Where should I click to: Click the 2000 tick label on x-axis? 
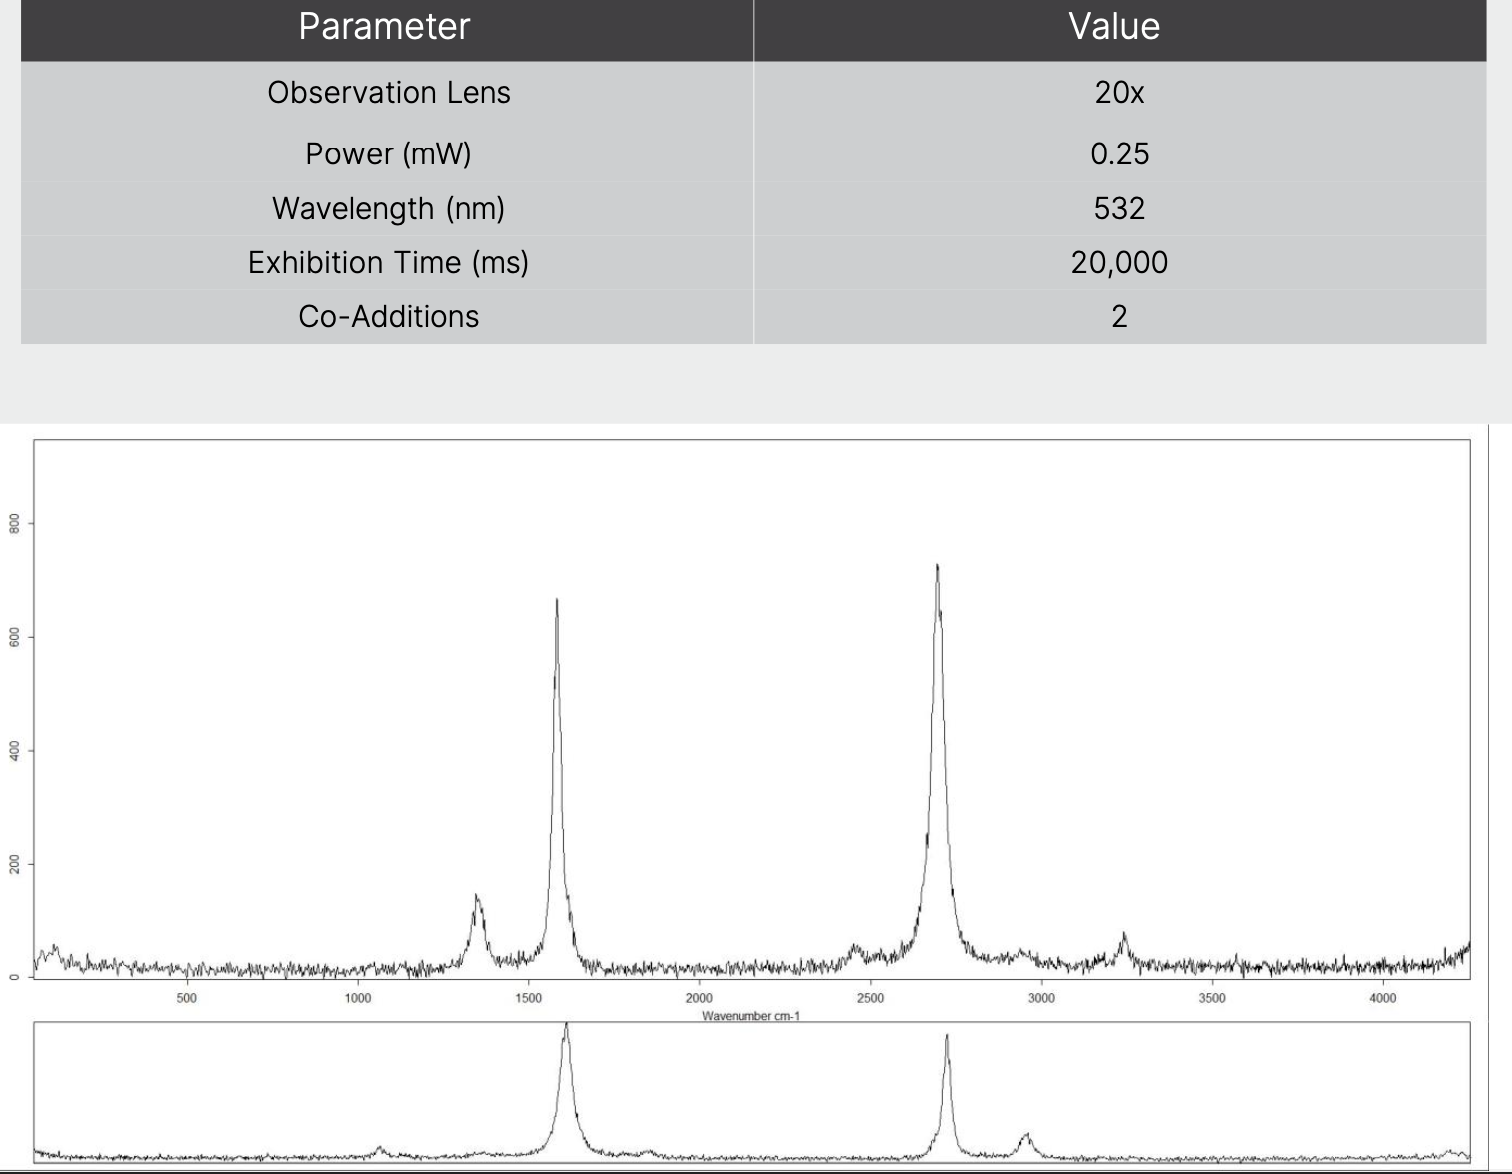699,998
